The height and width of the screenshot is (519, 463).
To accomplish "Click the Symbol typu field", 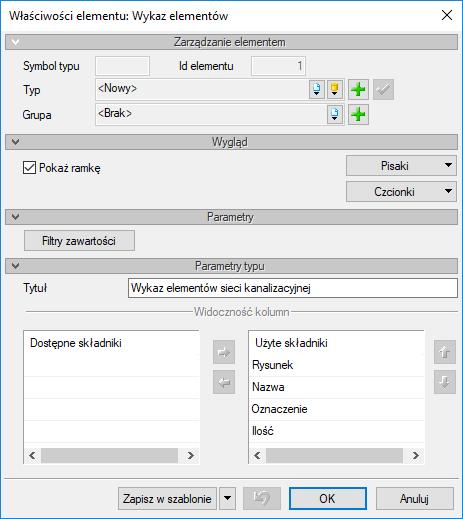I will [x=122, y=66].
